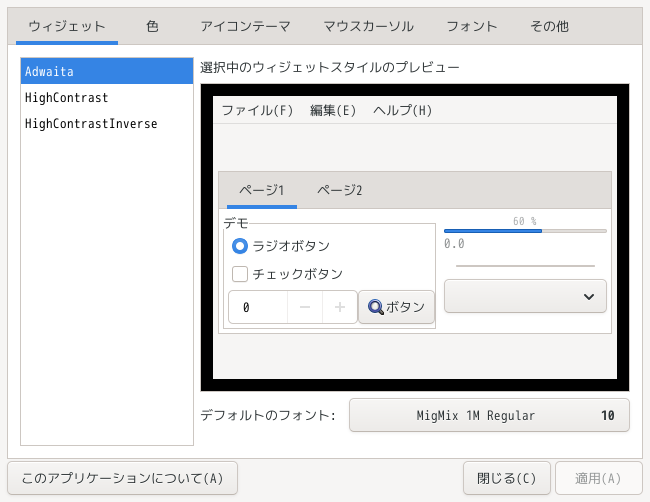Click the magnifier icon on ボタン

(x=376, y=308)
